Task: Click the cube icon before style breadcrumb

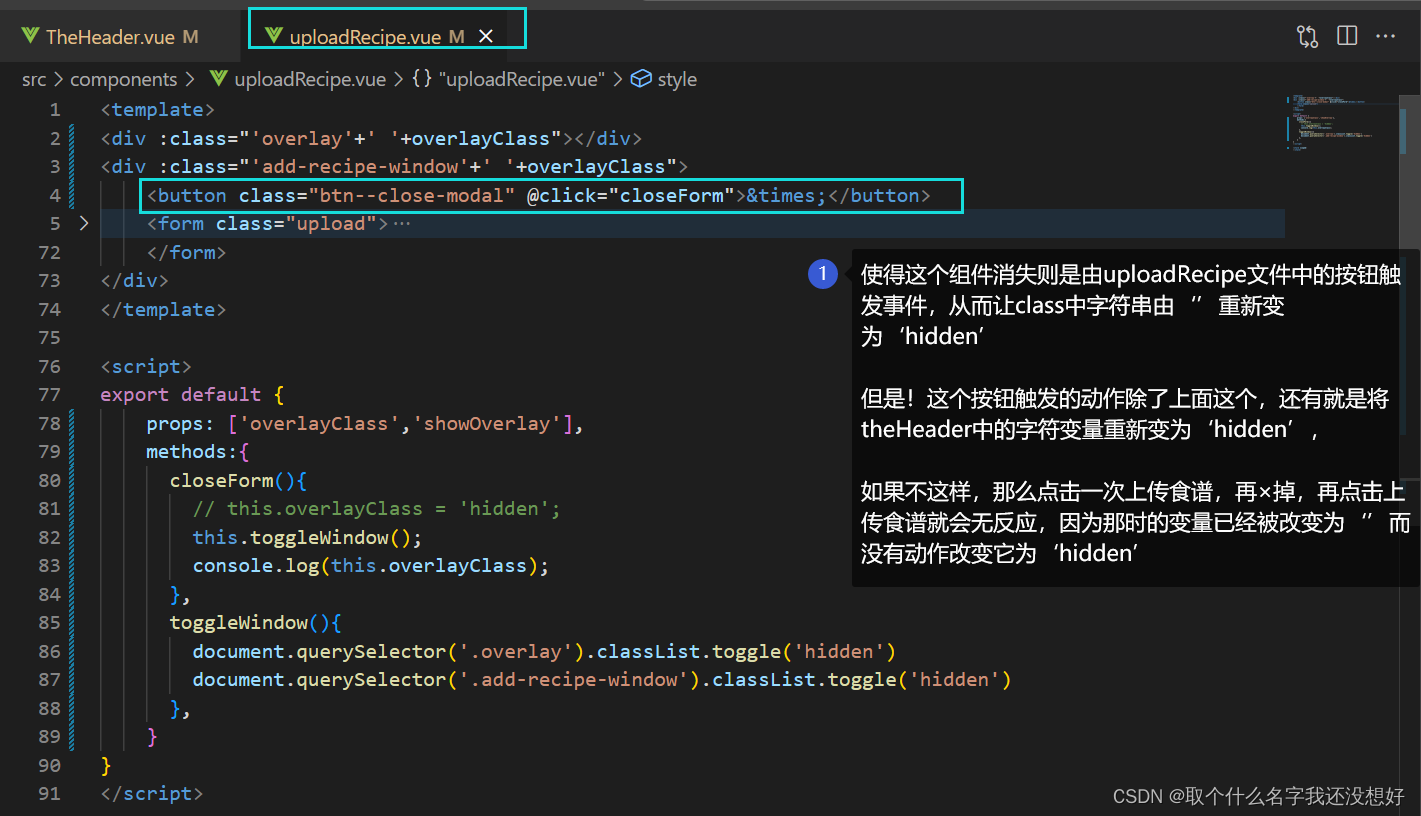Action: click(641, 79)
